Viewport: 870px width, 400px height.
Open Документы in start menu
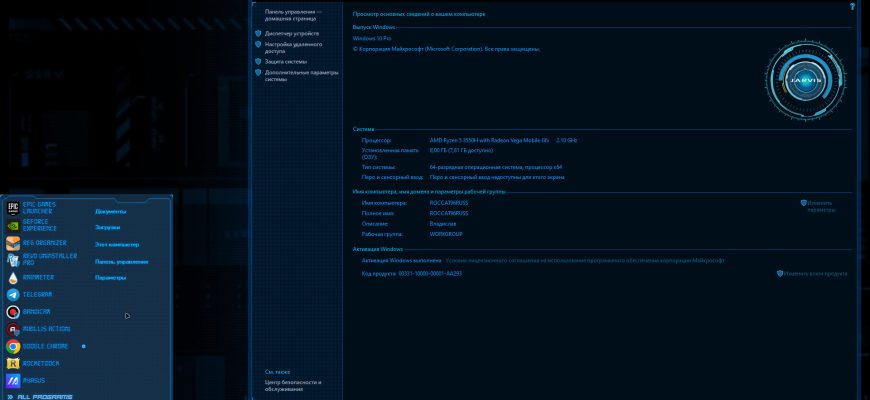[110, 211]
